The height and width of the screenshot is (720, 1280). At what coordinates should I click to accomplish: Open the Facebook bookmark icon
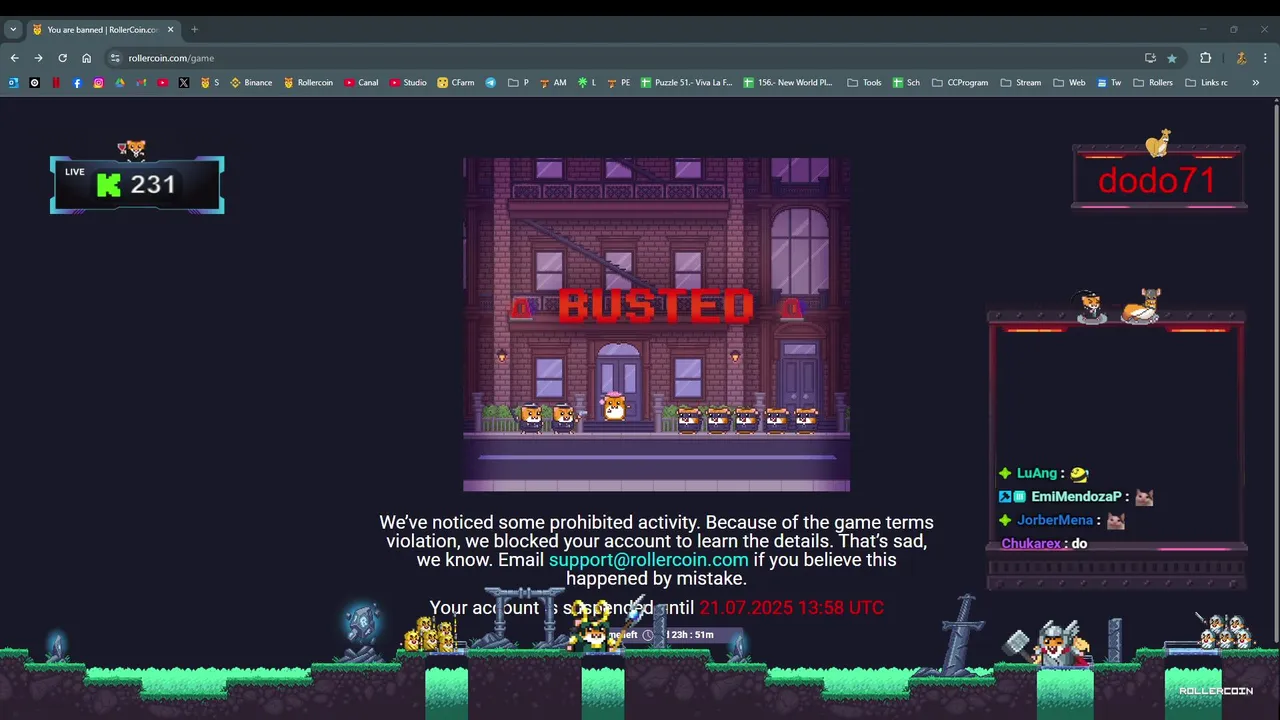[77, 83]
